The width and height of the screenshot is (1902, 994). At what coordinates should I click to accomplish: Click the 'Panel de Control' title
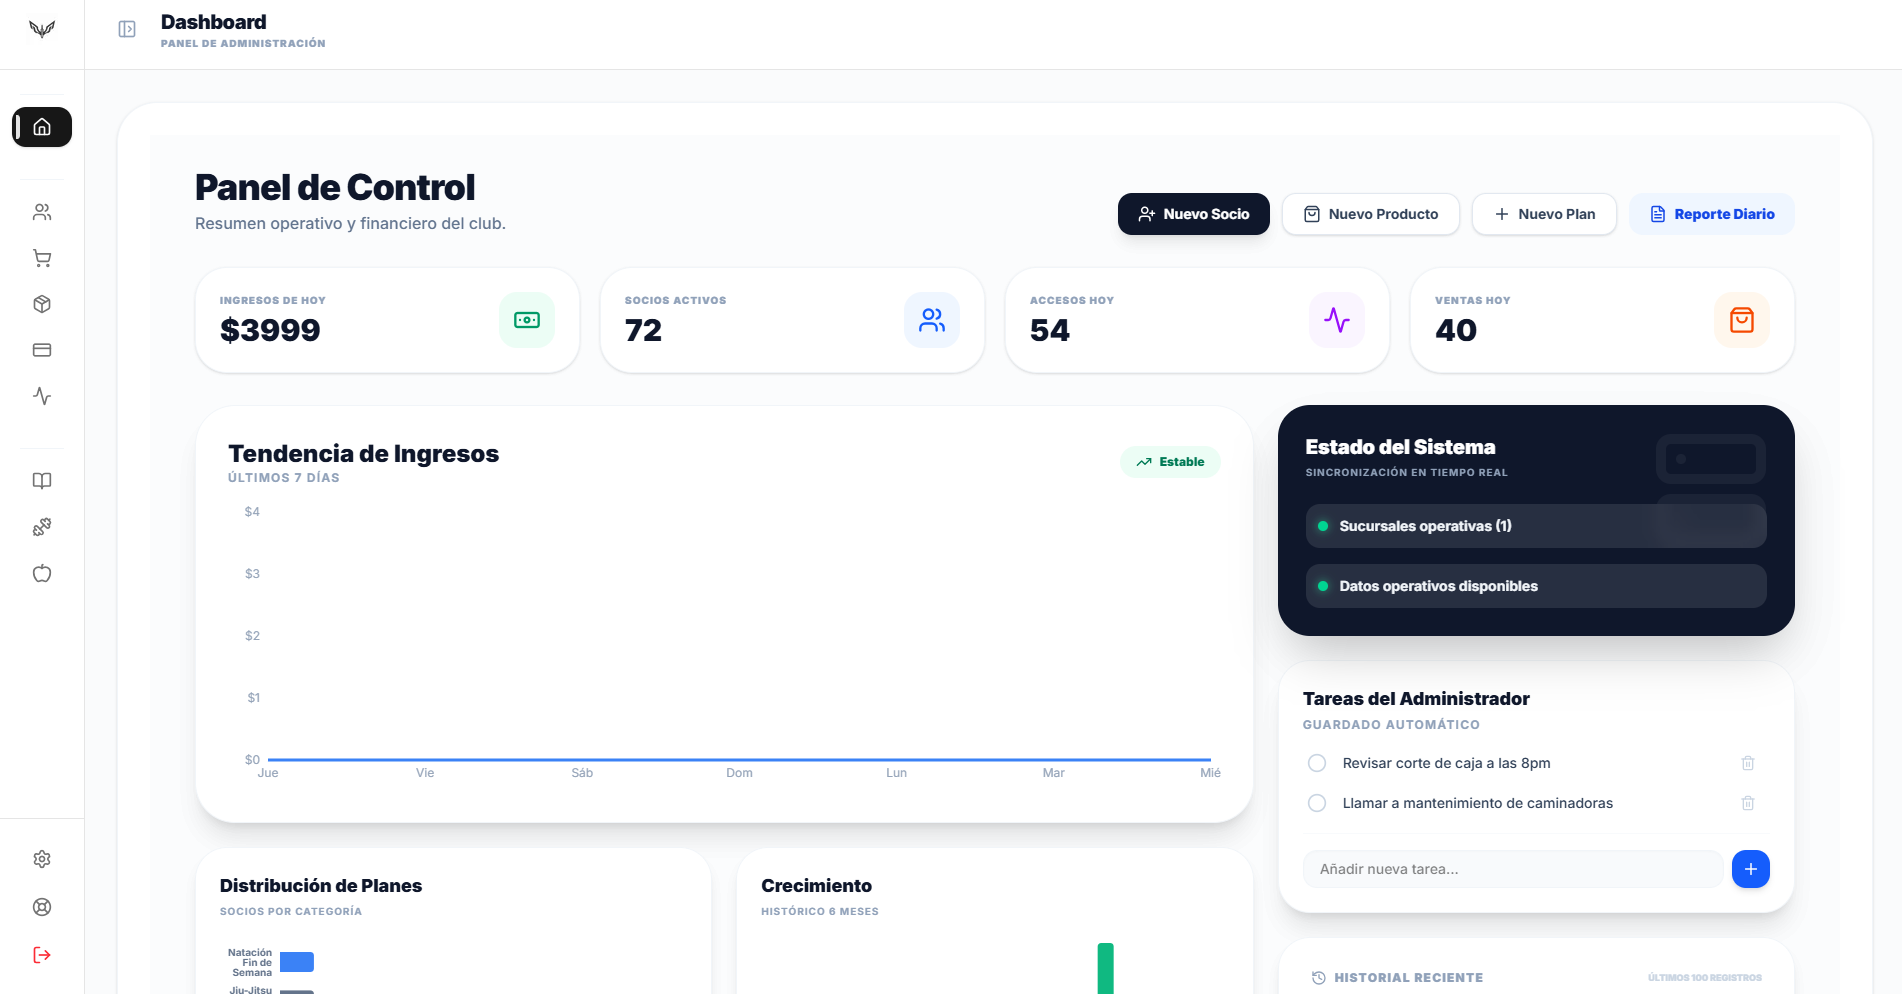(335, 188)
